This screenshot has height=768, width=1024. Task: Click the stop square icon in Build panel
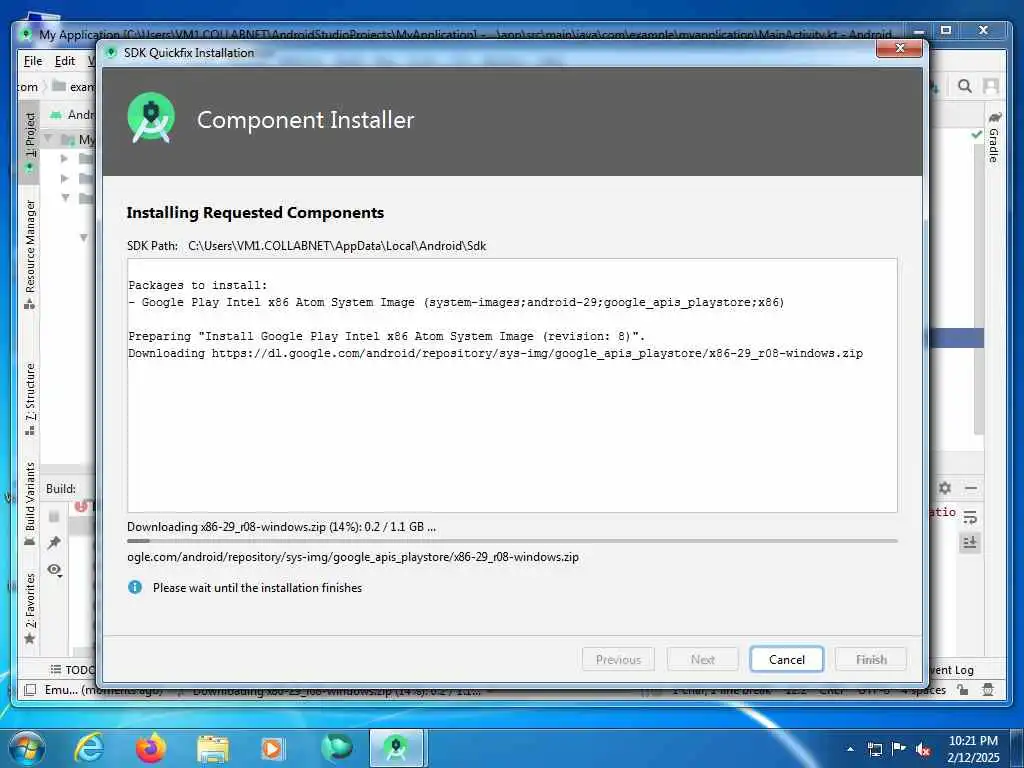54,517
